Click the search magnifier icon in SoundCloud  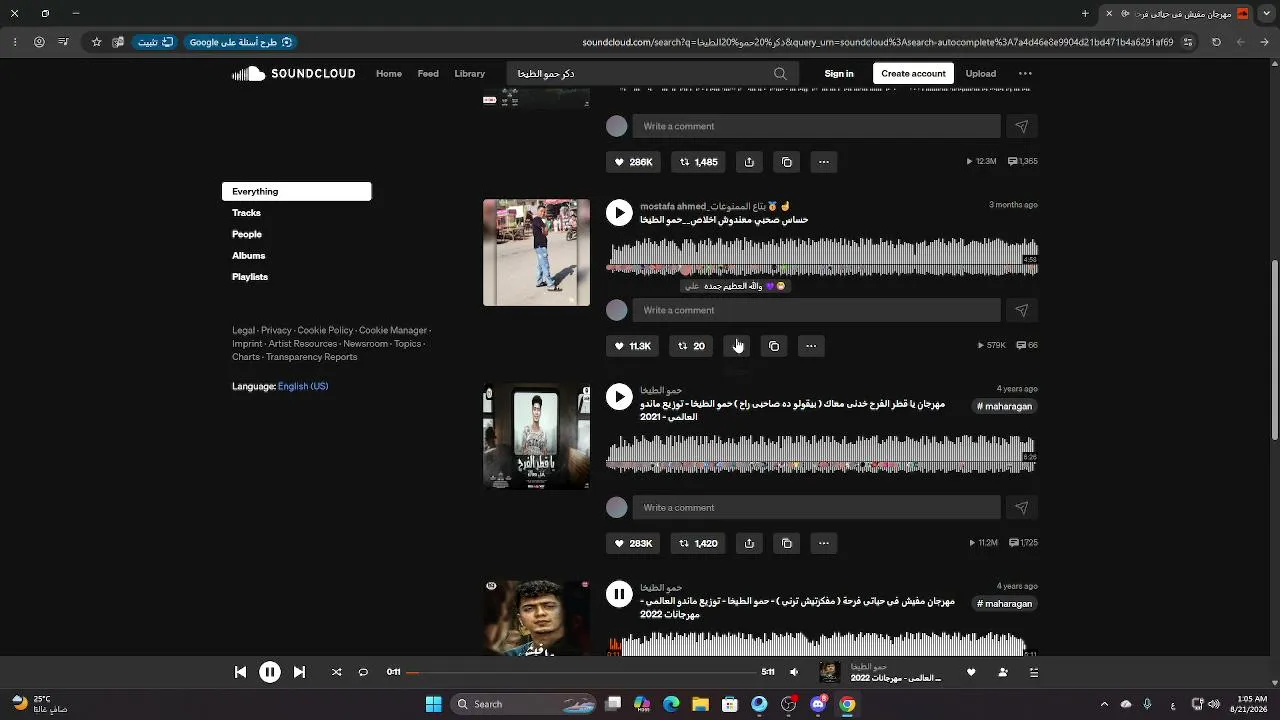(x=780, y=74)
